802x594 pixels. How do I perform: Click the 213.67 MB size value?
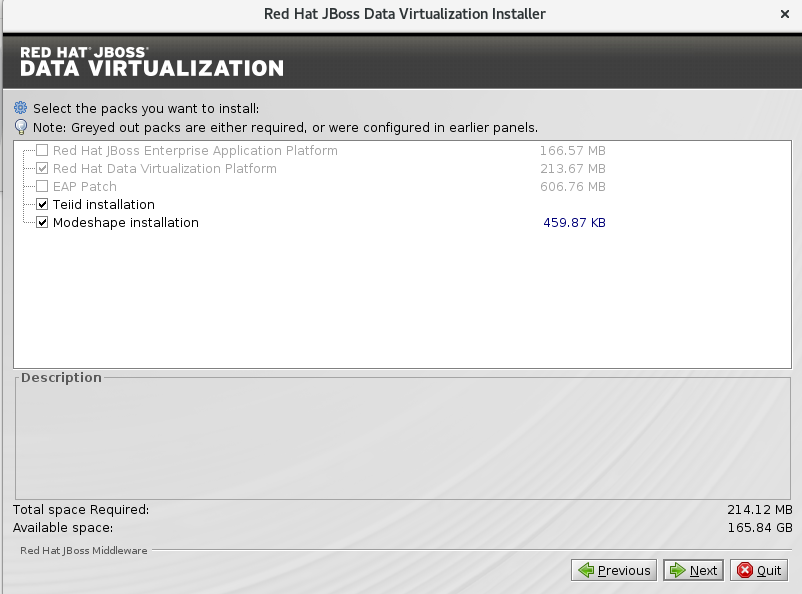click(x=573, y=168)
